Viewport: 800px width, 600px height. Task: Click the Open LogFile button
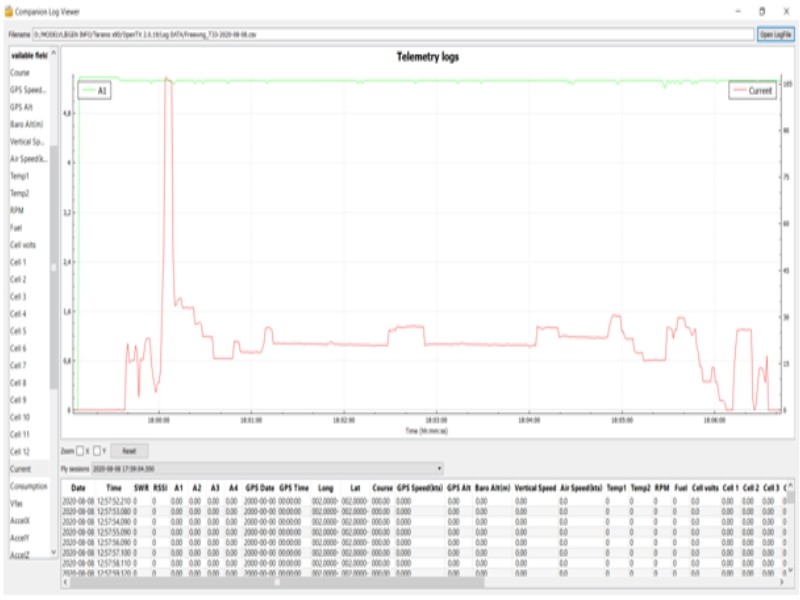coord(775,34)
